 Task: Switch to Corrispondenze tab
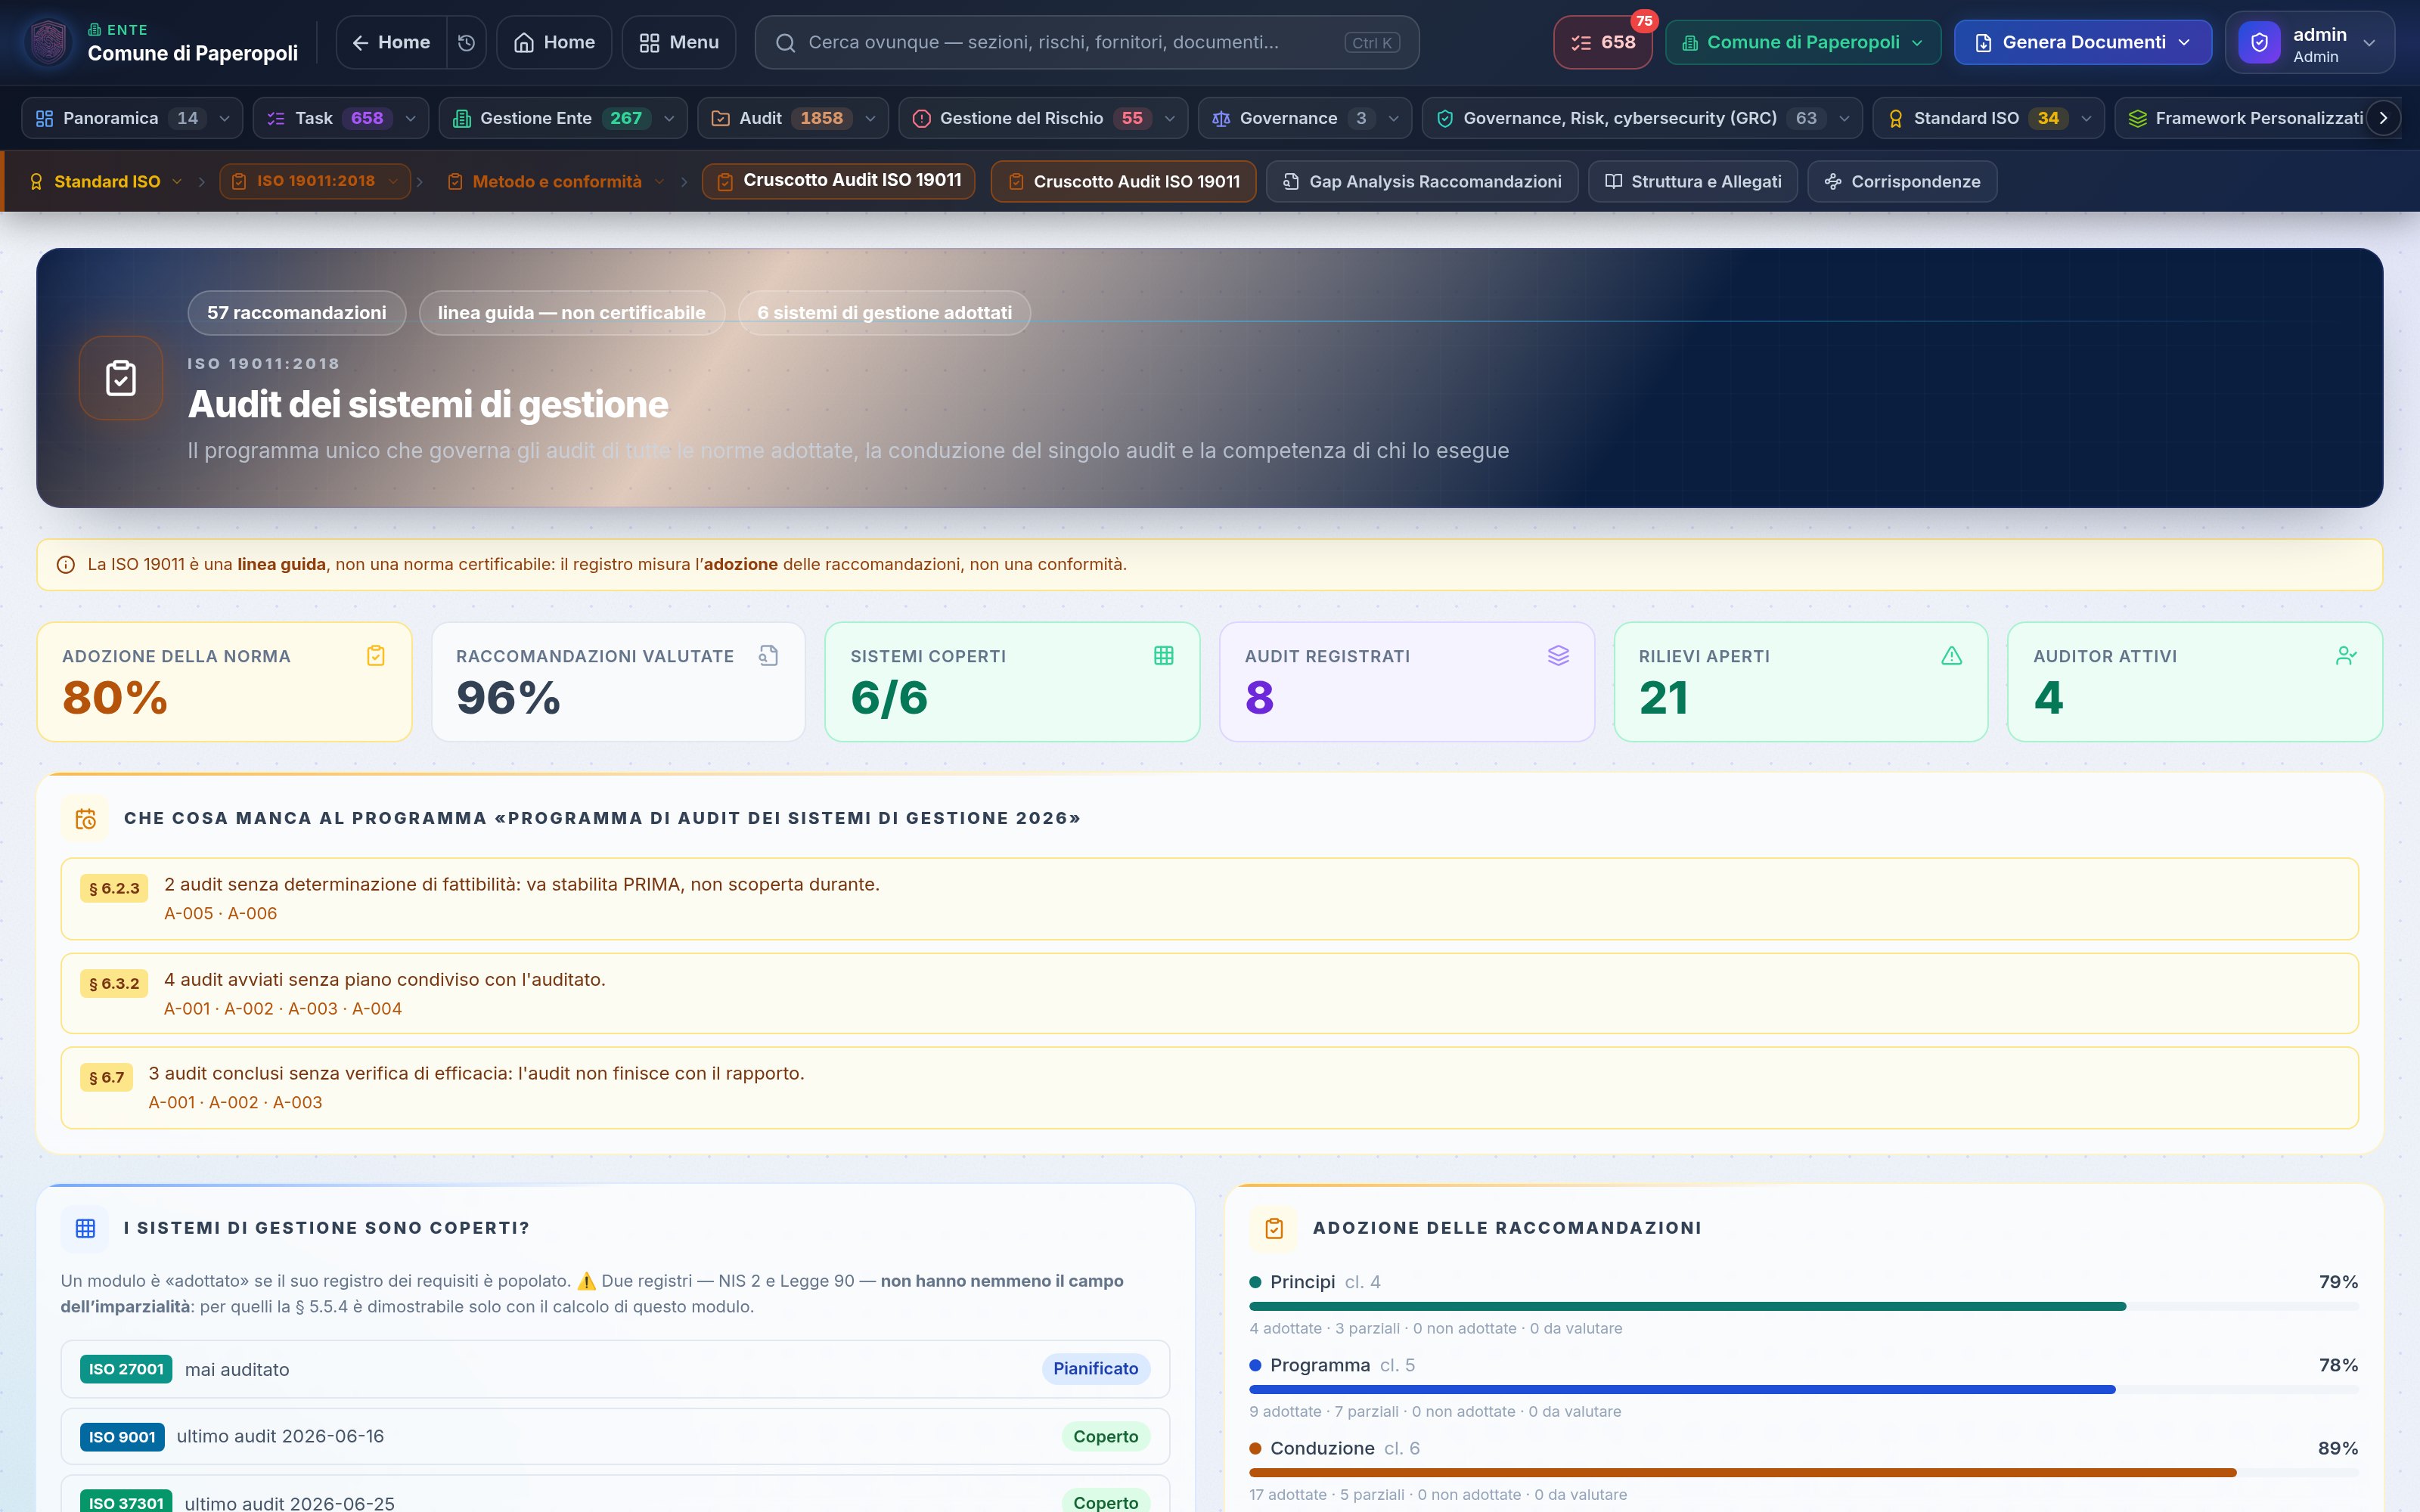1902,182
